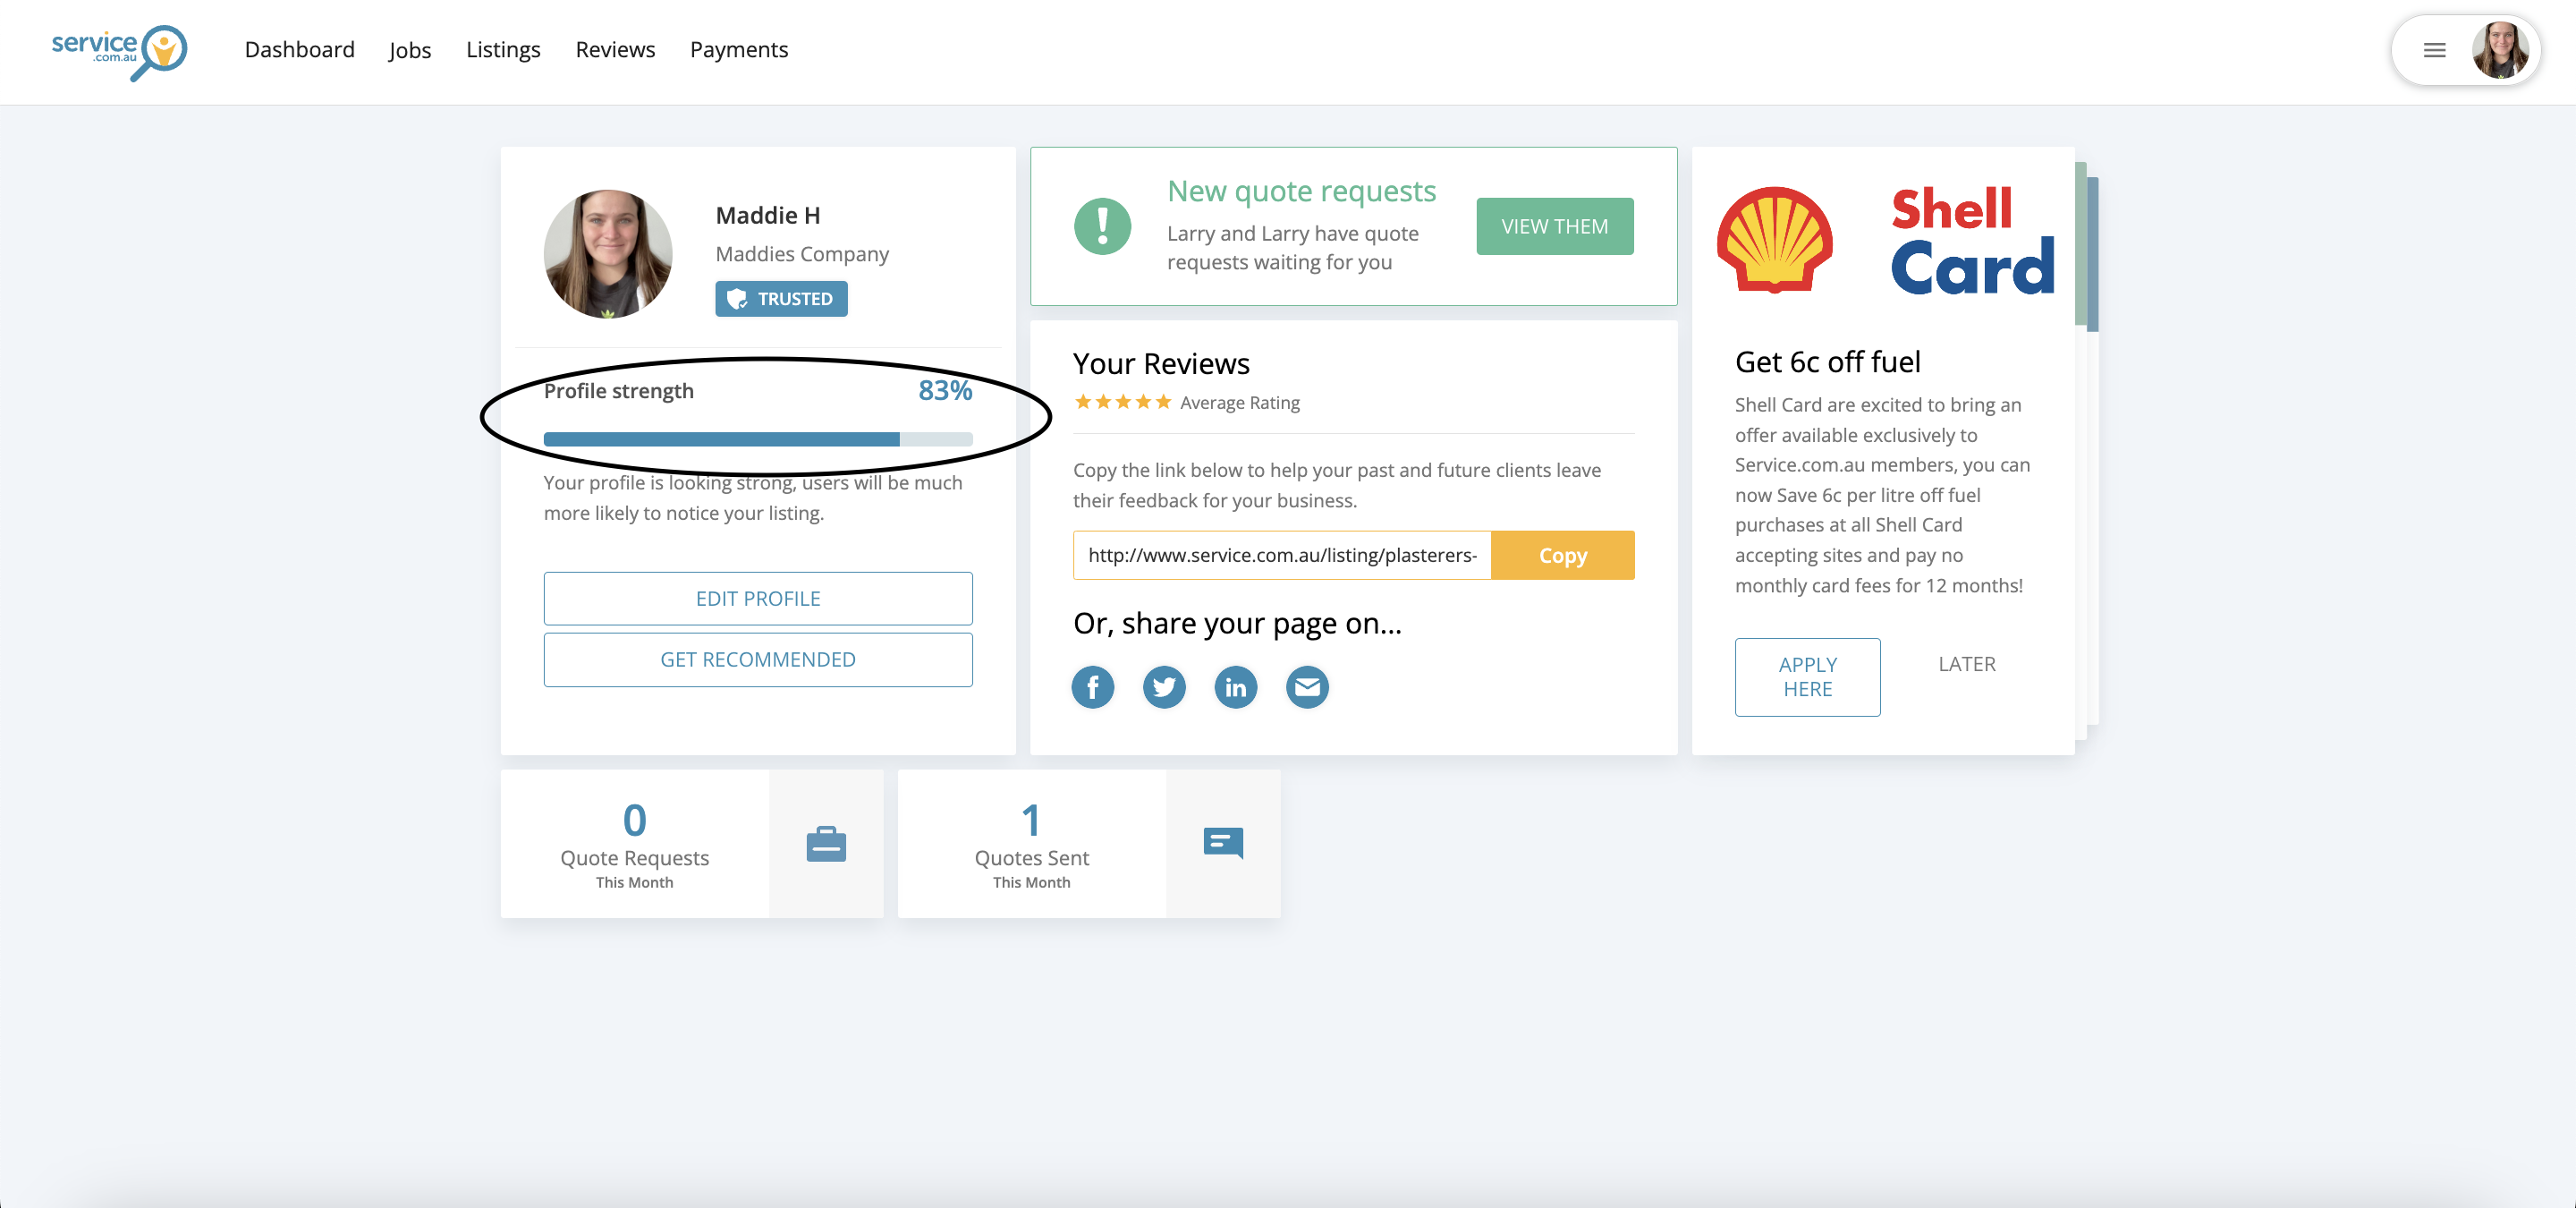Go to the Jobs page
The width and height of the screenshot is (2576, 1208).
[410, 50]
